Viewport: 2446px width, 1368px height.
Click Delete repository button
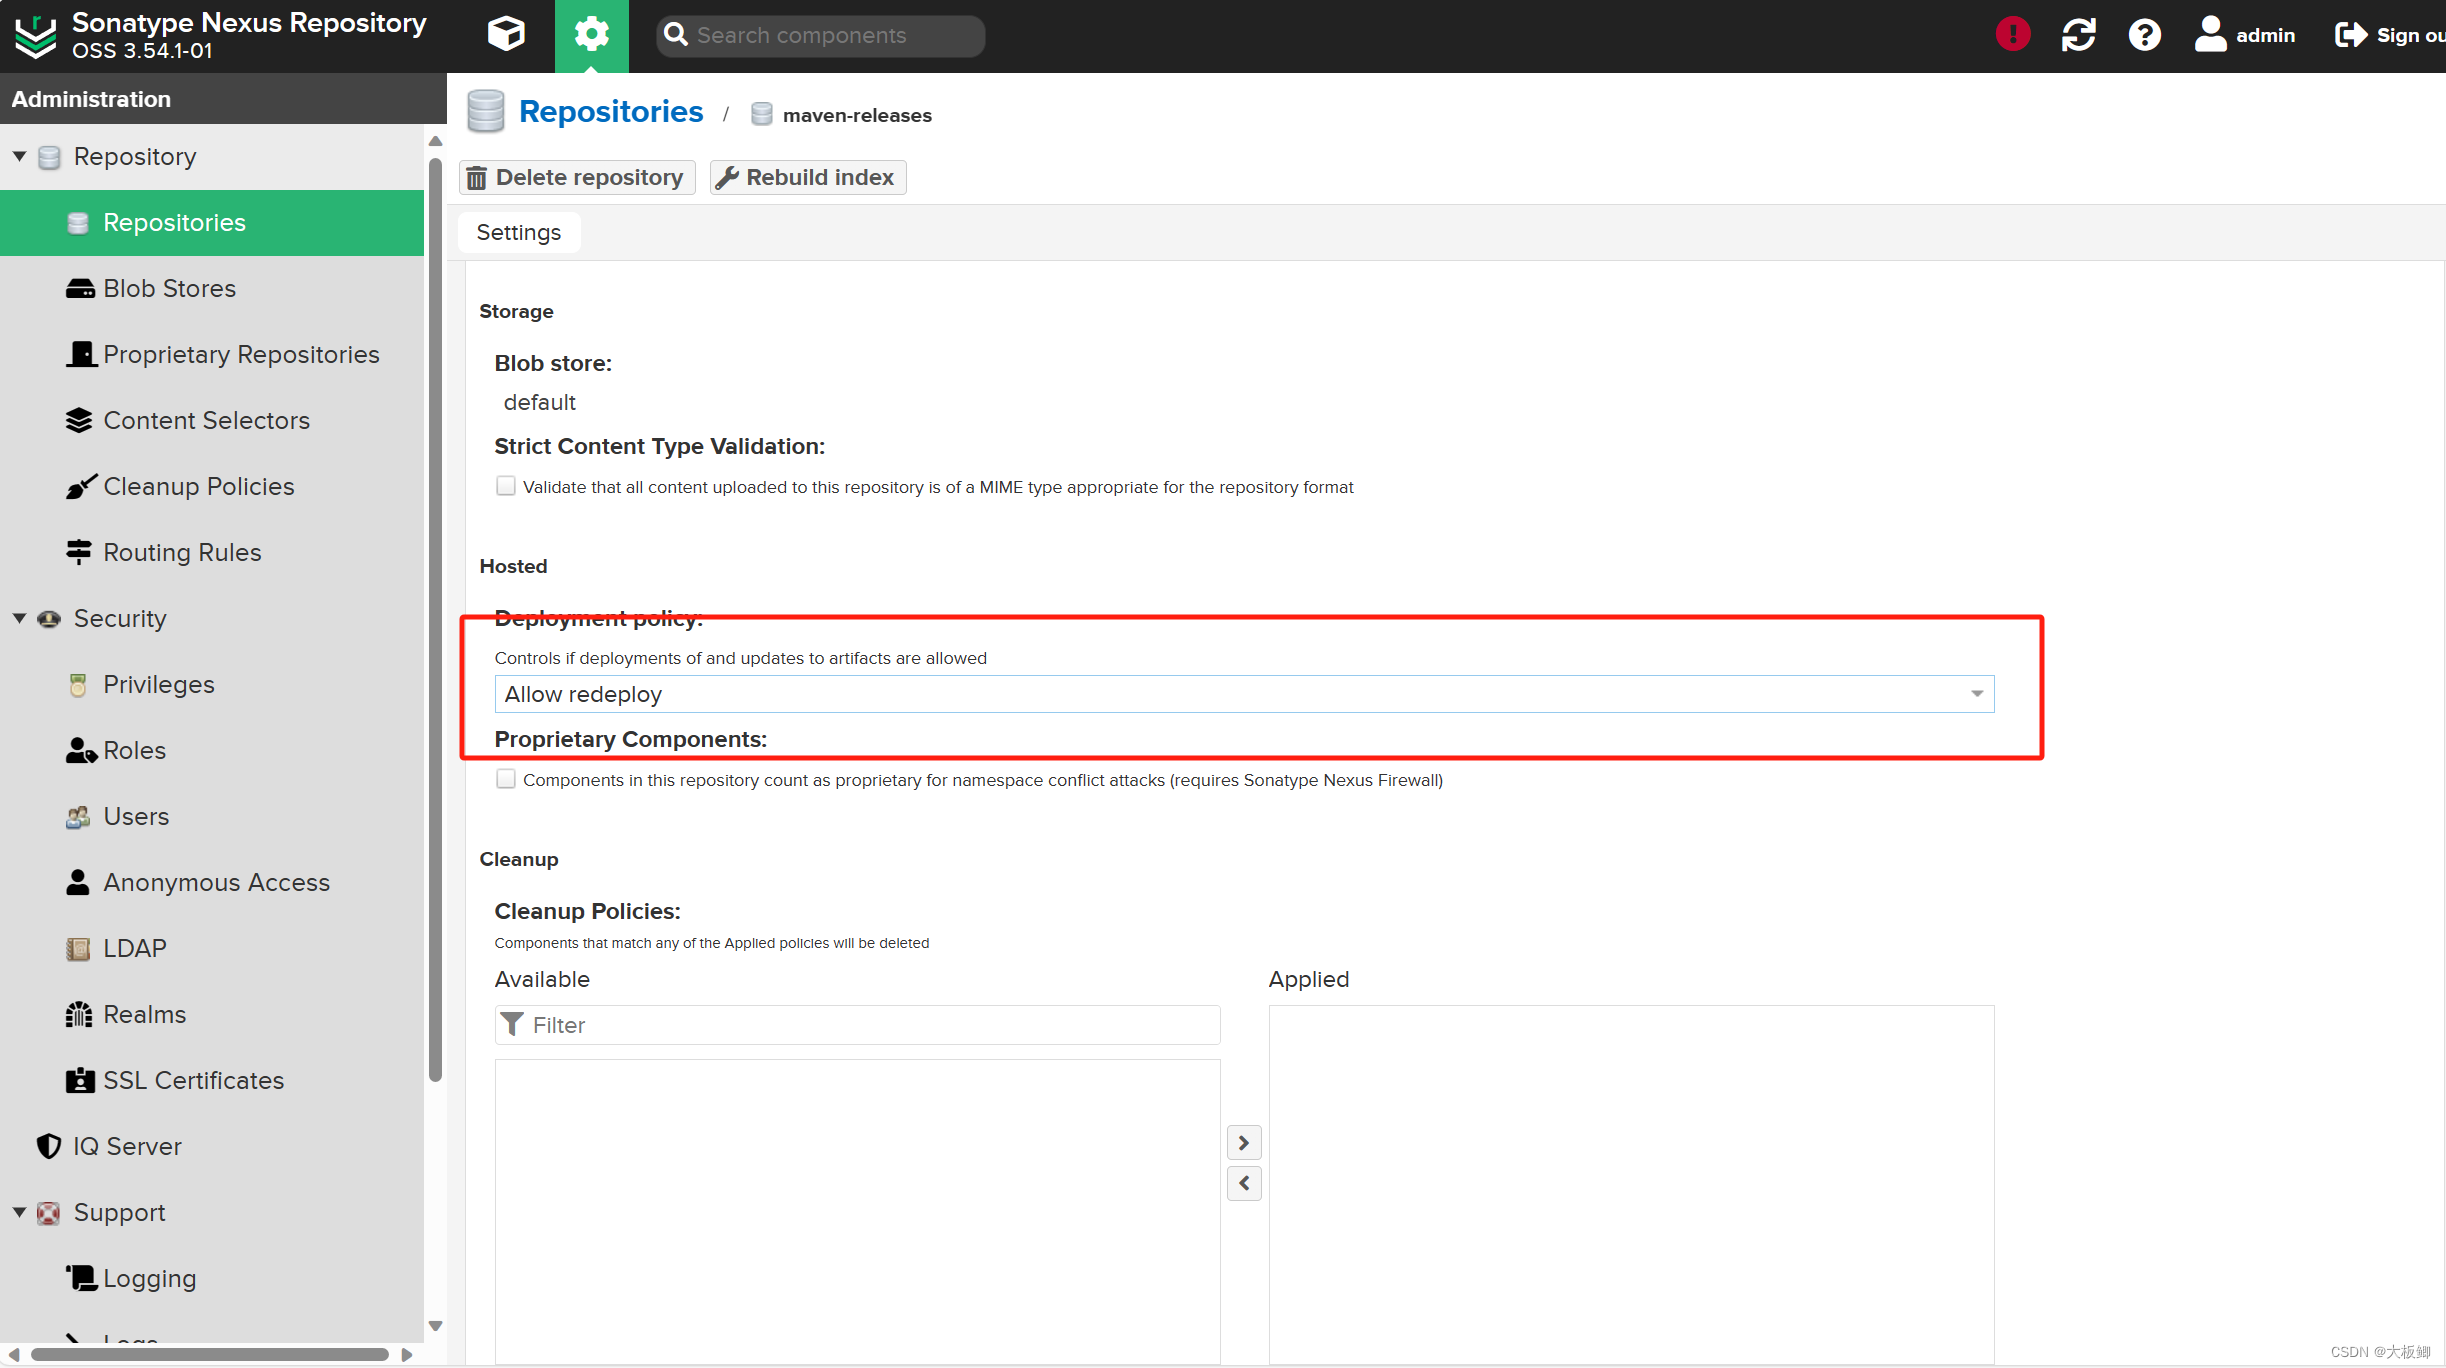(577, 177)
